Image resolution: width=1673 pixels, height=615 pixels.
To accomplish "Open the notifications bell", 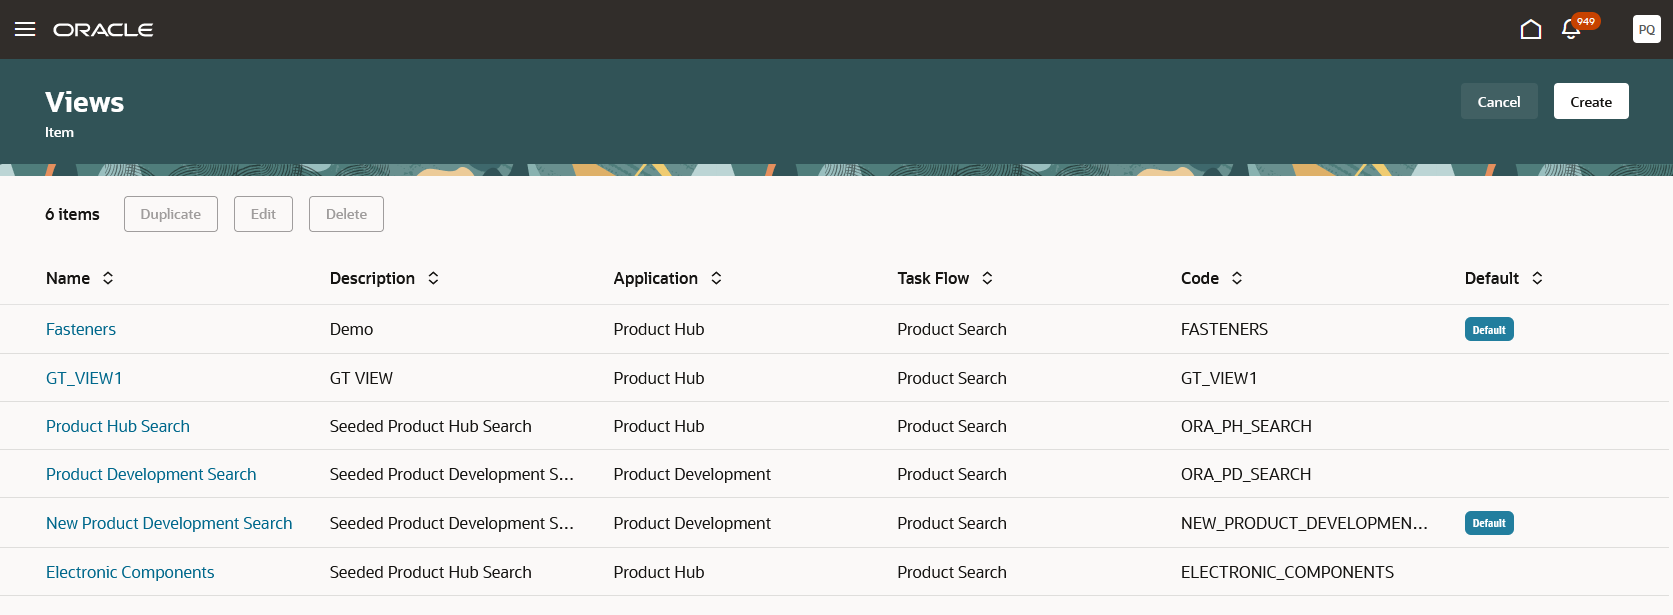I will click(x=1571, y=29).
